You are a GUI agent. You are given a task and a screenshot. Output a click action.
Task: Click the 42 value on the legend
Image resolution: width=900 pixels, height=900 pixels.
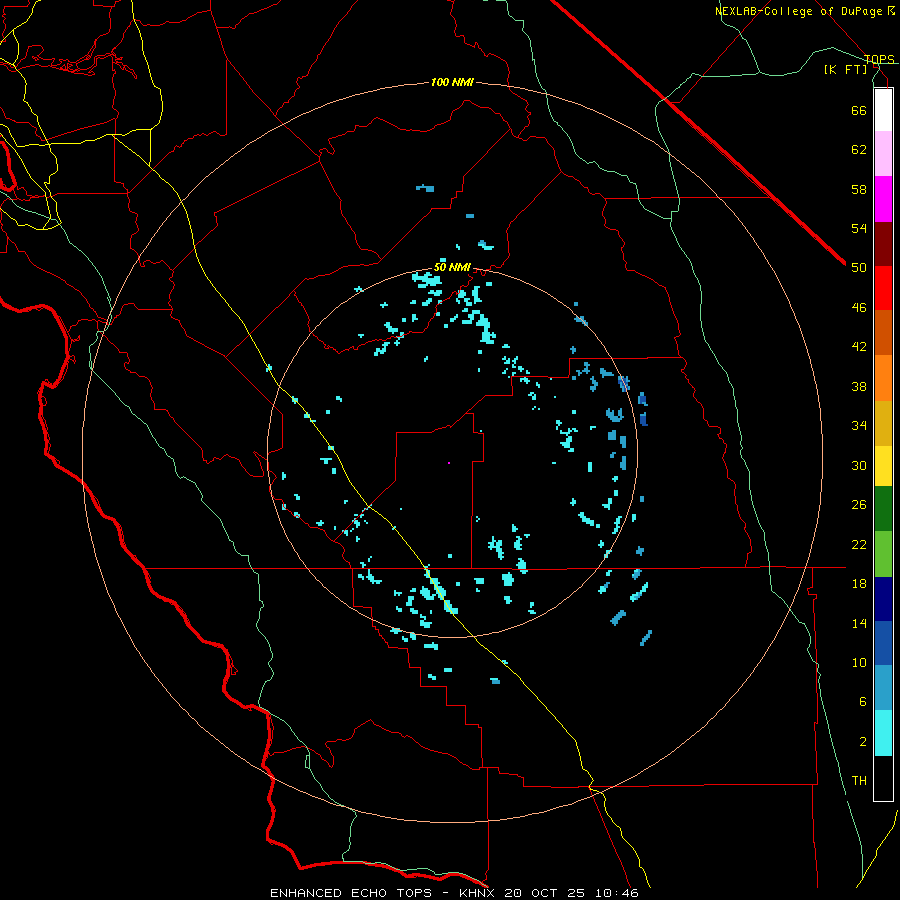859,347
